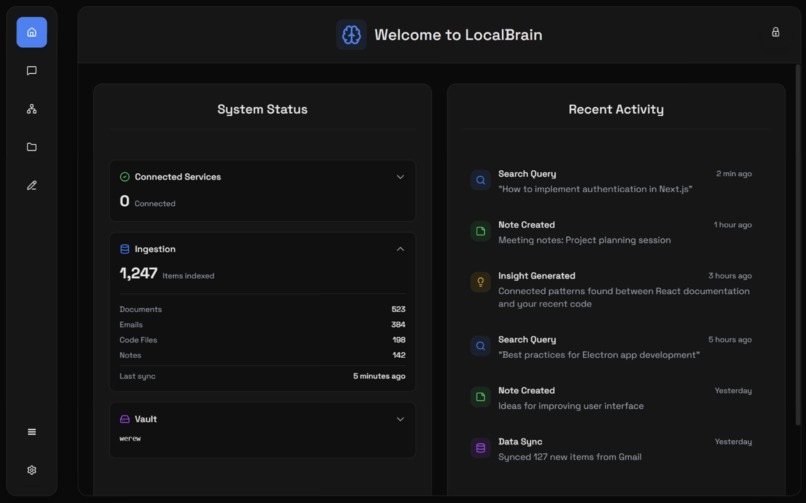806x503 pixels.
Task: Open the folder icon in sidebar
Action: 31,147
